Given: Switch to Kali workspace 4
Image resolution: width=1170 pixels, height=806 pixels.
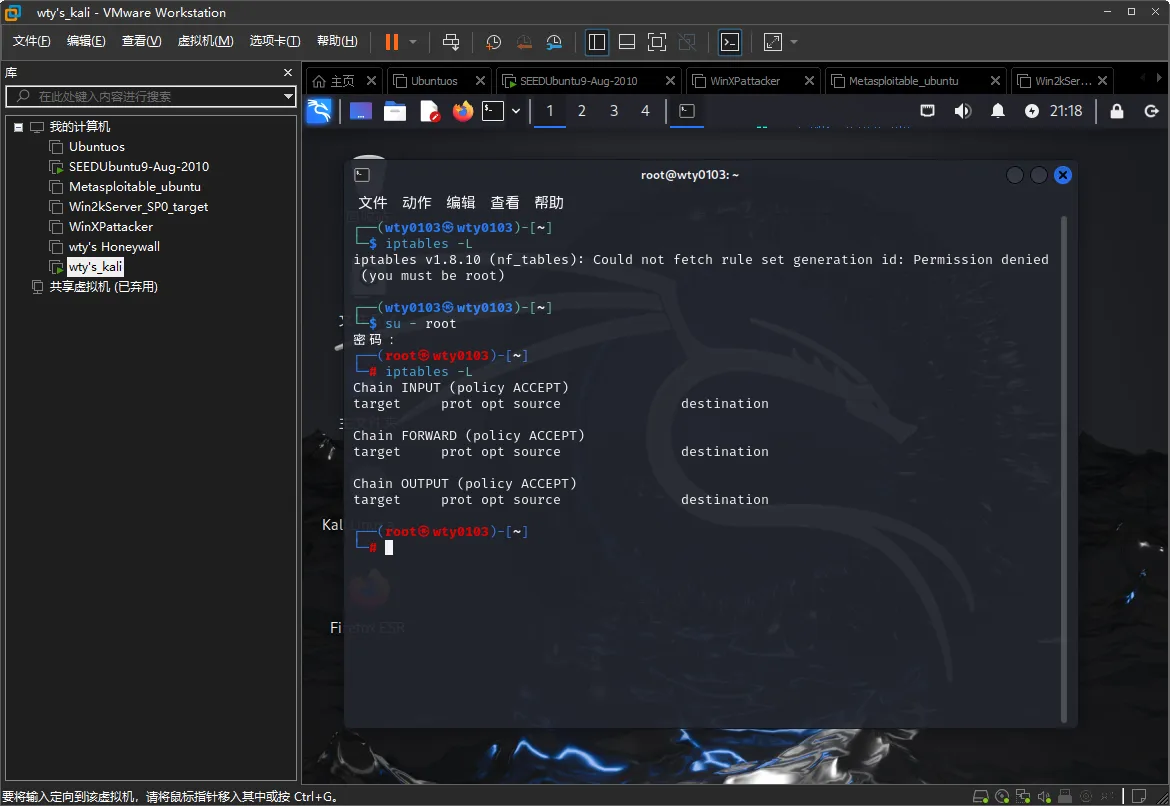Looking at the screenshot, I should [645, 111].
